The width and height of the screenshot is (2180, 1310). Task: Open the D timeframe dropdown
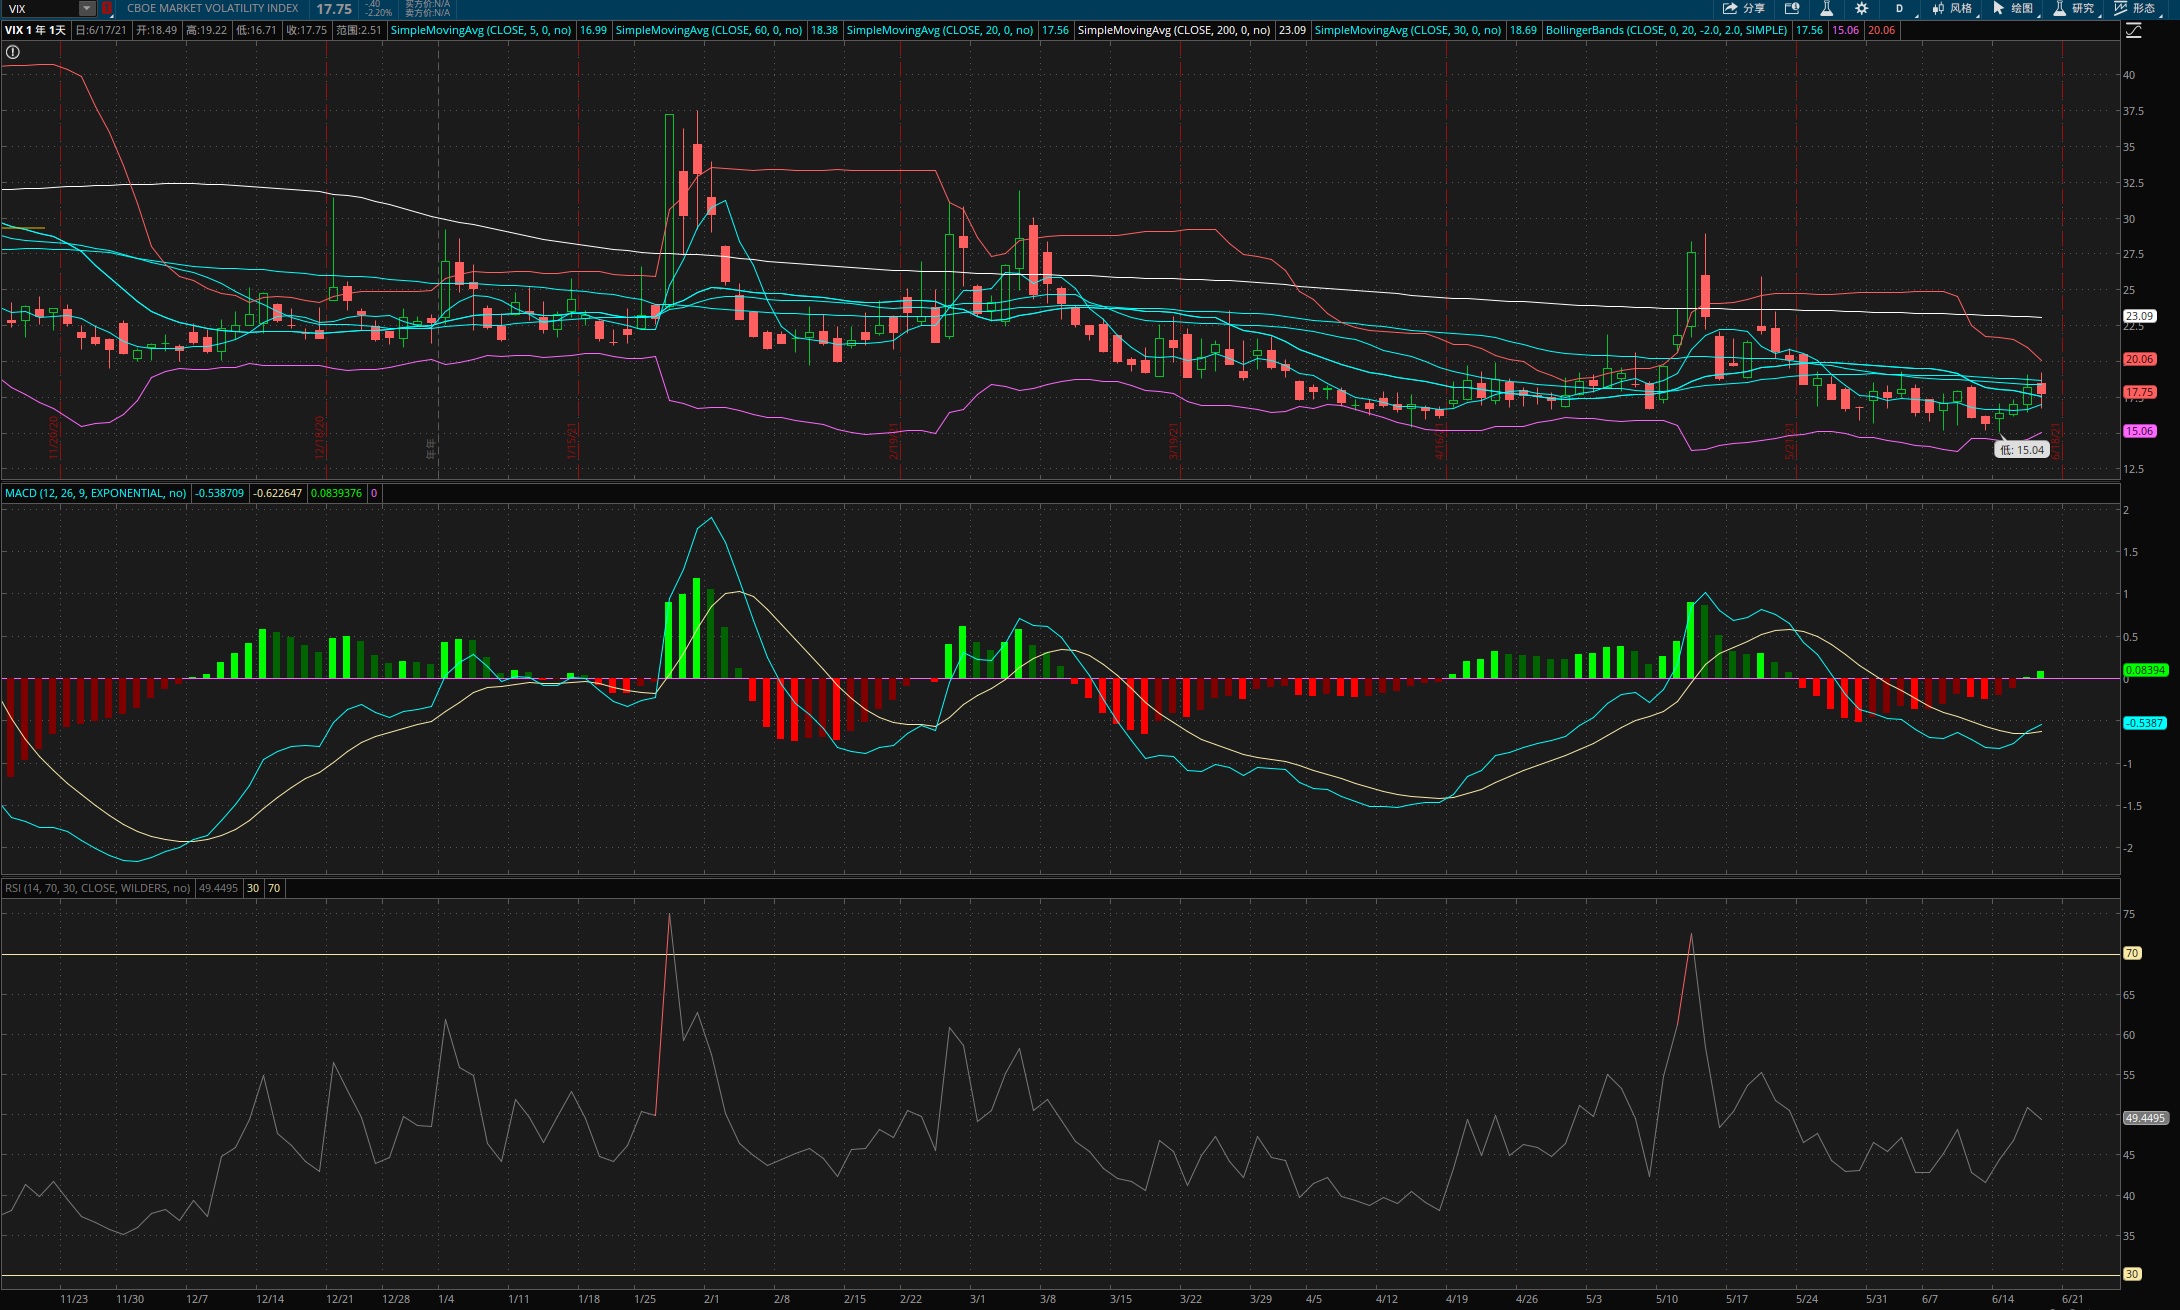point(1899,8)
